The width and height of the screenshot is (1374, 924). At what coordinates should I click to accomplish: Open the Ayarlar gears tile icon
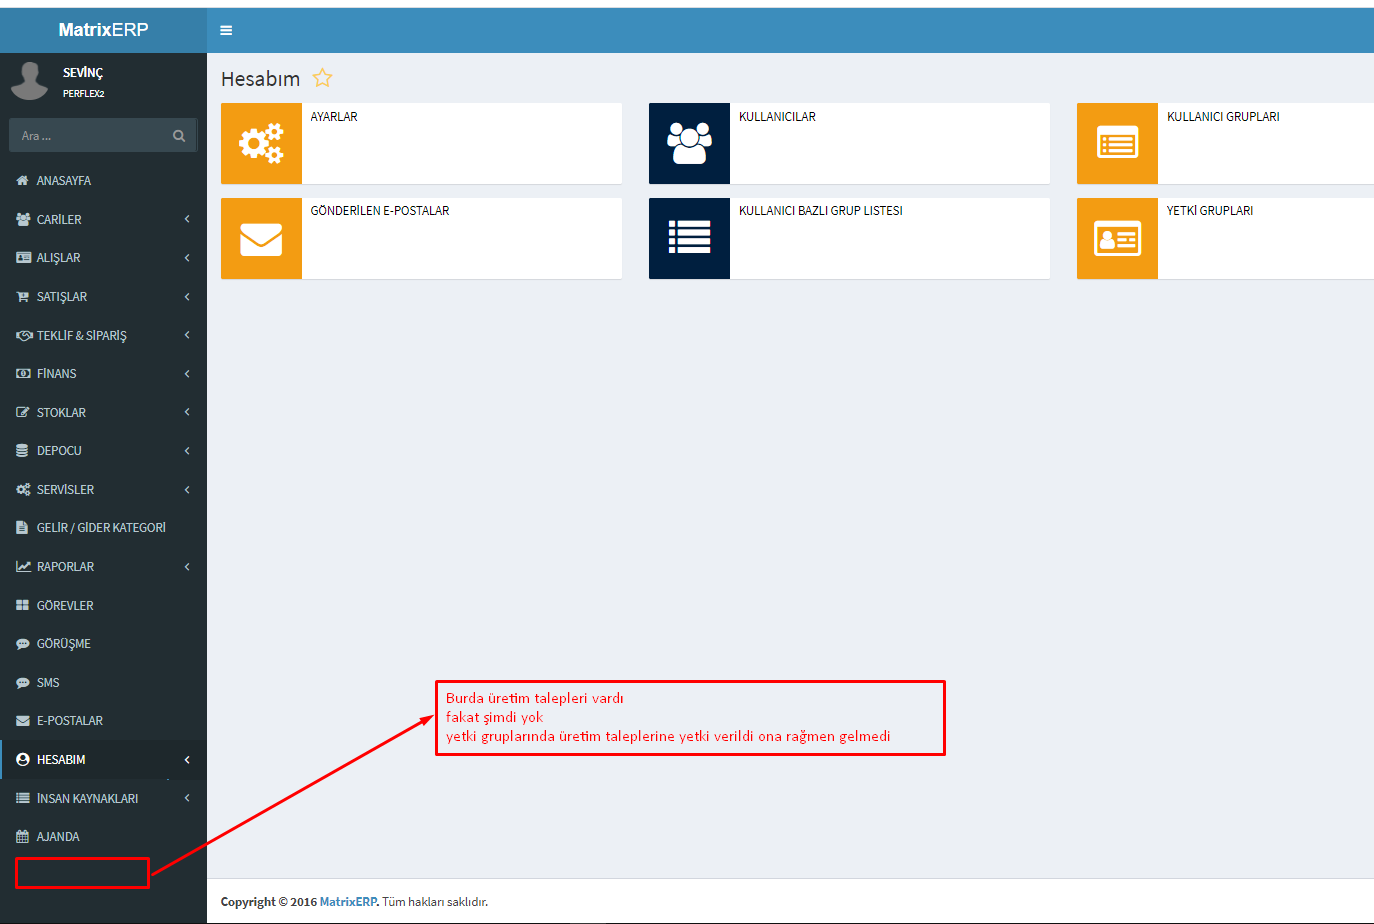tap(261, 143)
